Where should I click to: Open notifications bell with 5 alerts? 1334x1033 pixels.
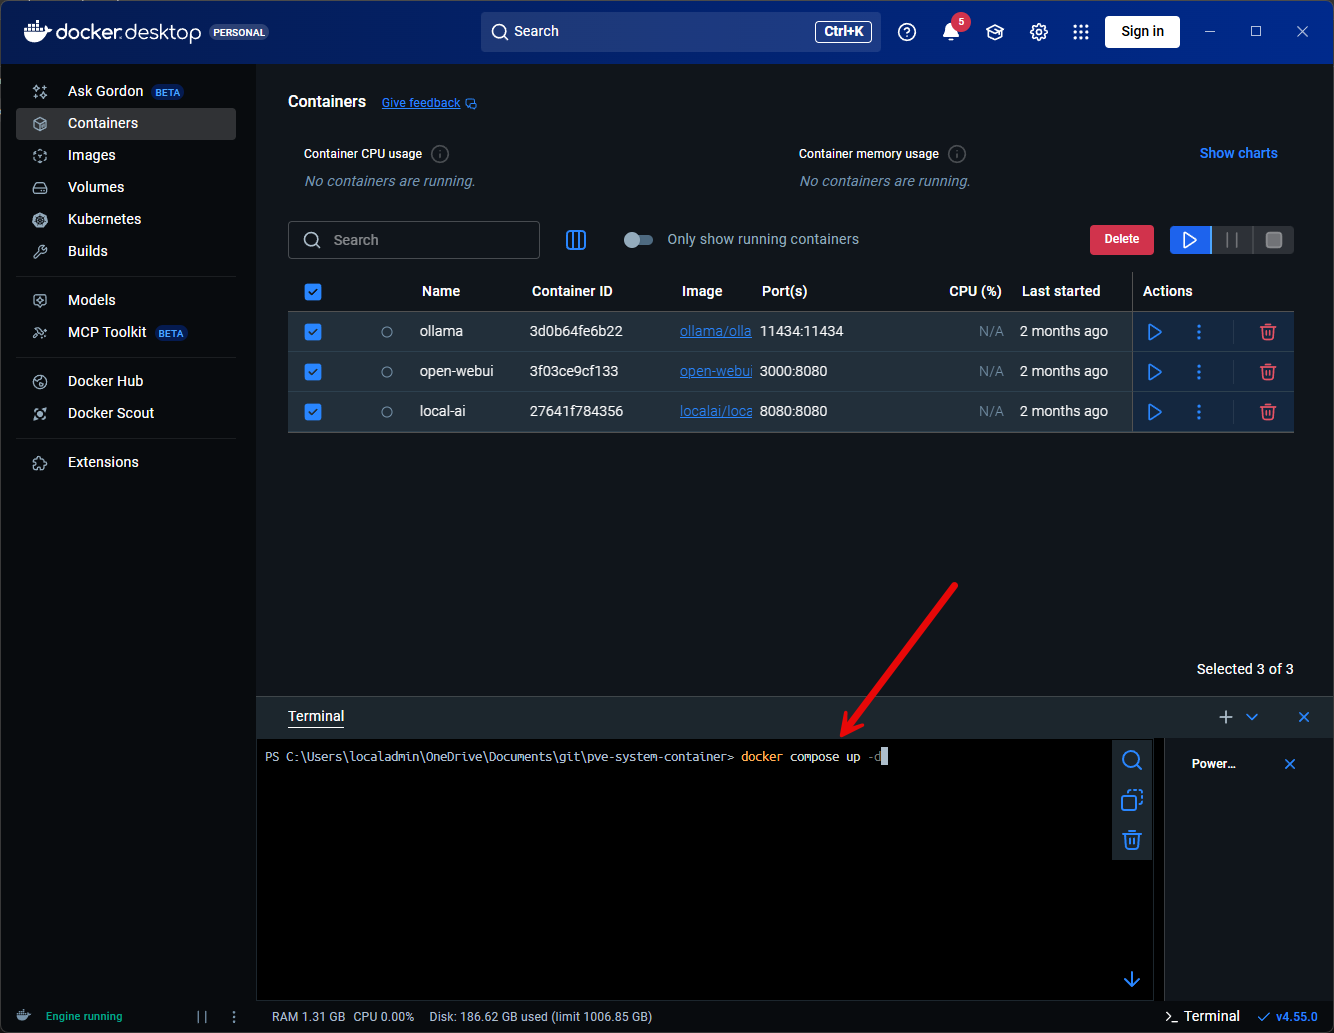(x=951, y=32)
